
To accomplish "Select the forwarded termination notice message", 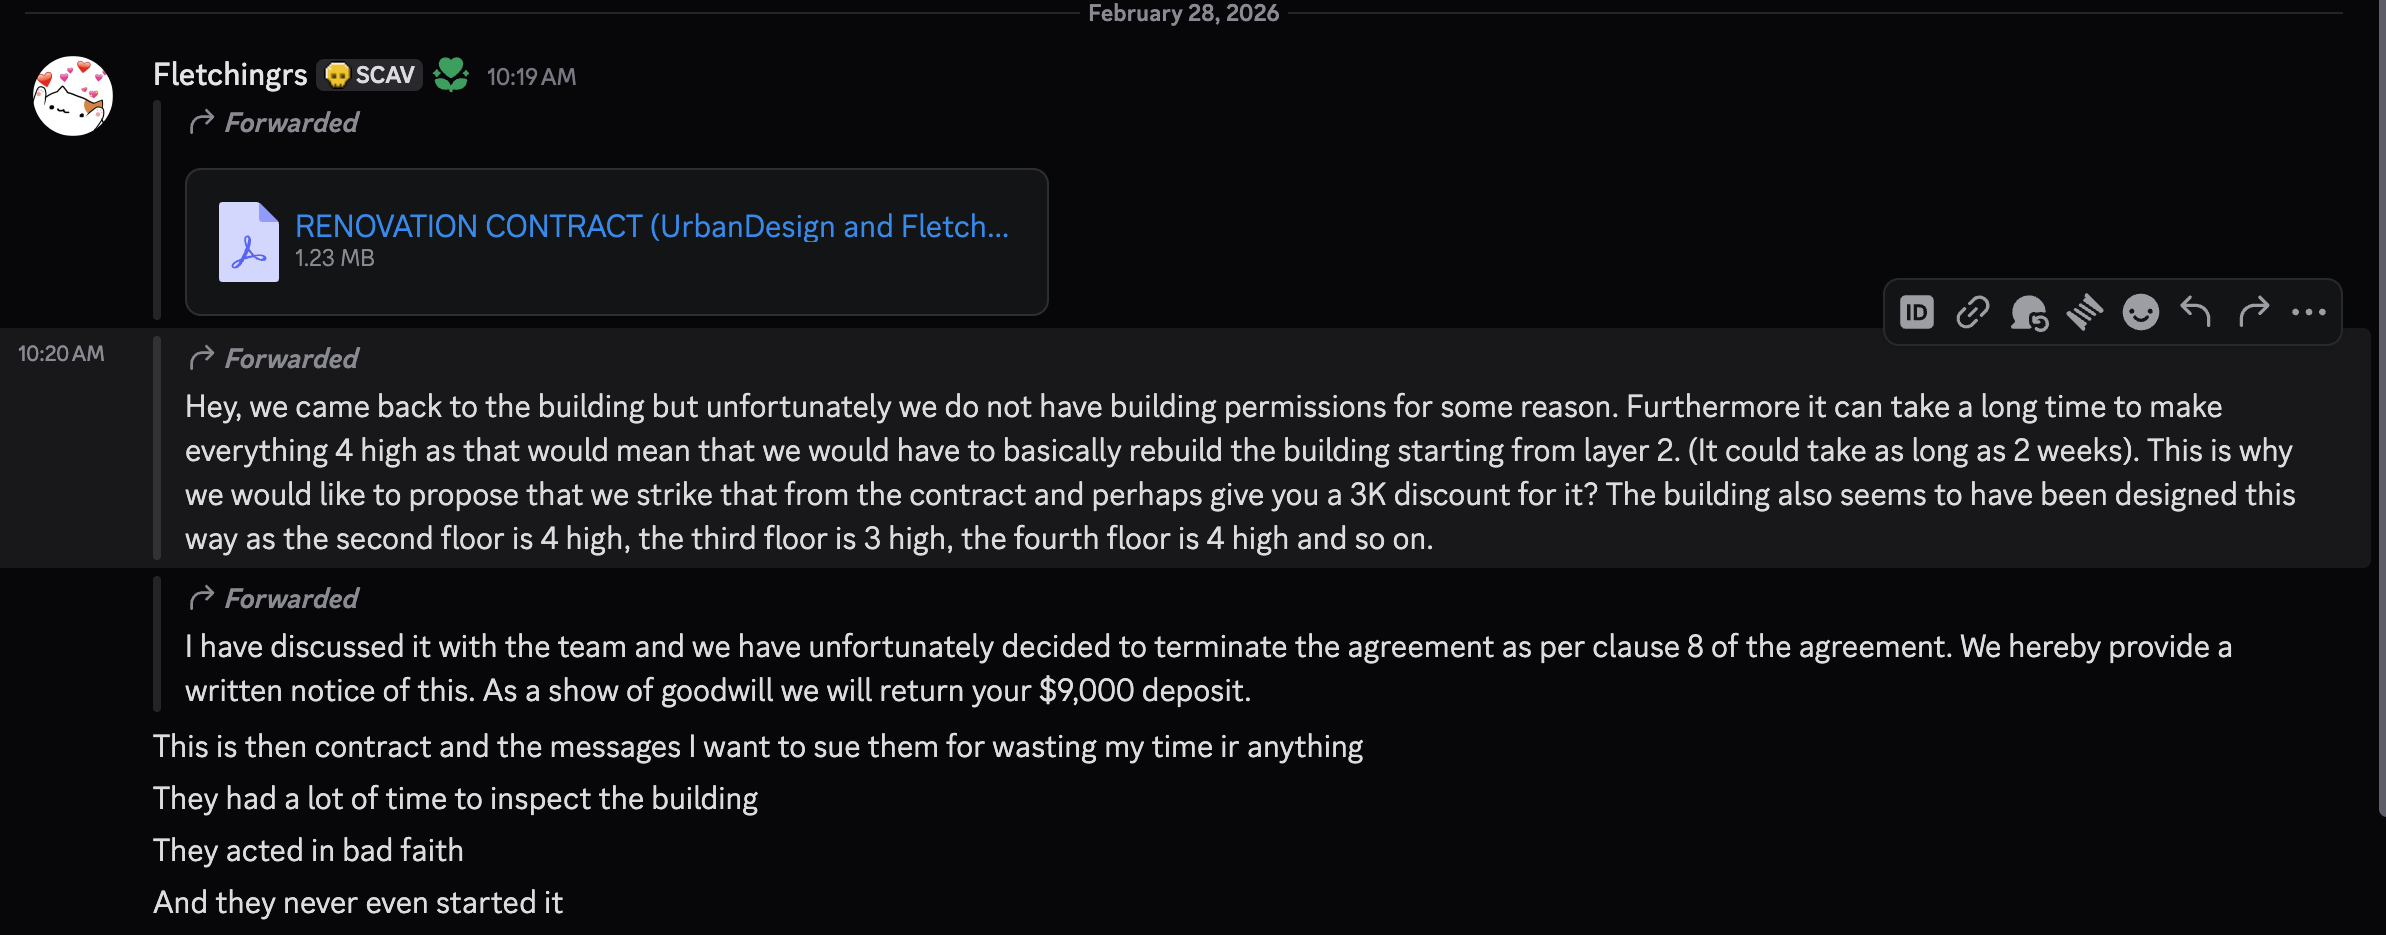I will (x=1200, y=667).
